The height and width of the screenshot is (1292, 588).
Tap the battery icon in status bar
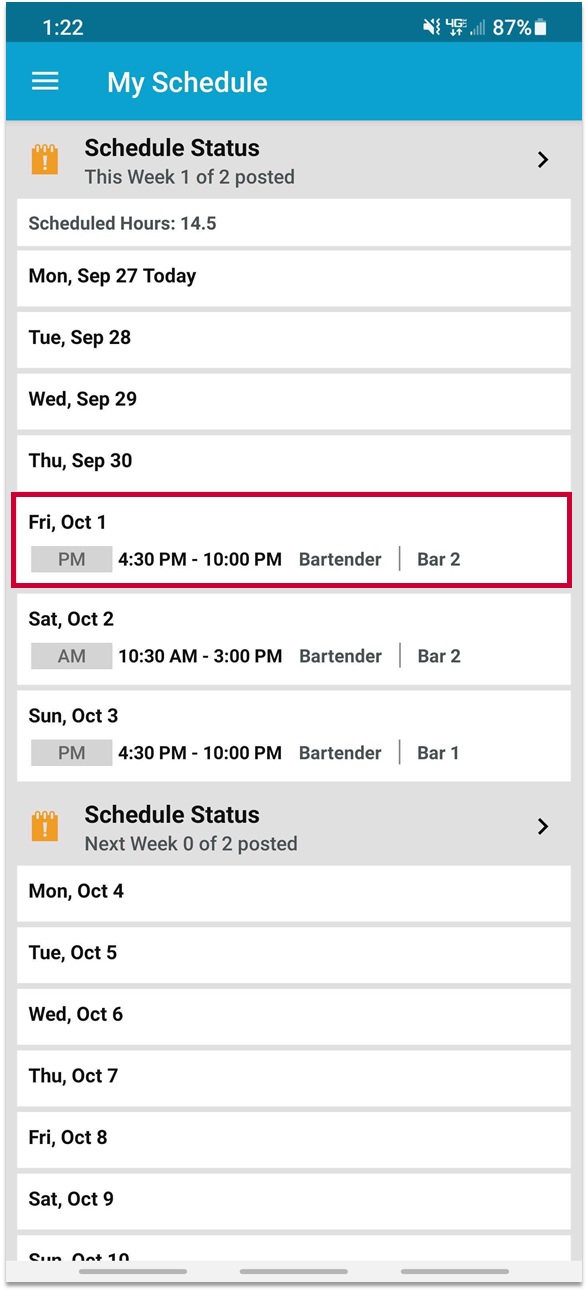[x=541, y=28]
